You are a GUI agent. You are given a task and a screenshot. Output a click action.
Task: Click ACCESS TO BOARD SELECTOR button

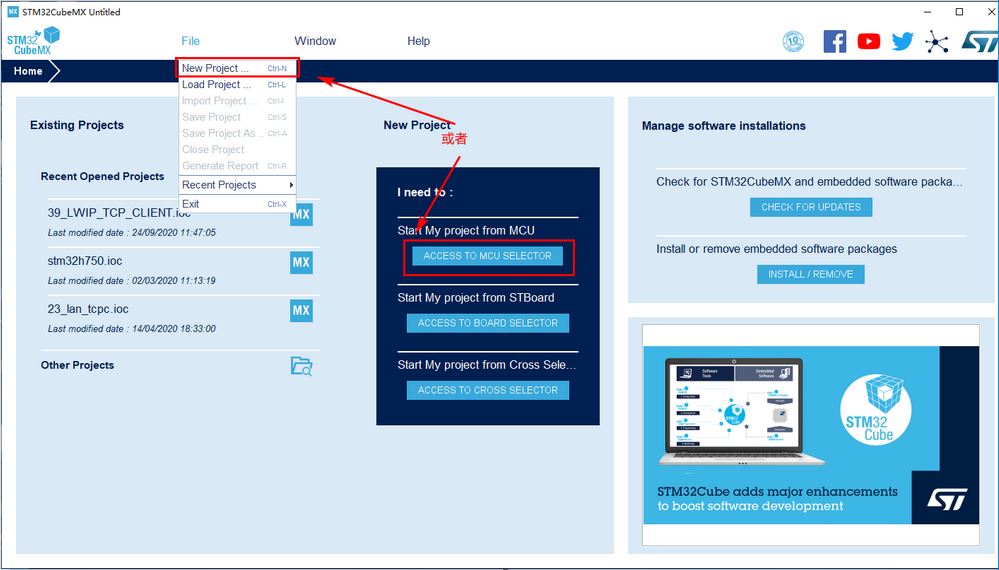pos(487,323)
